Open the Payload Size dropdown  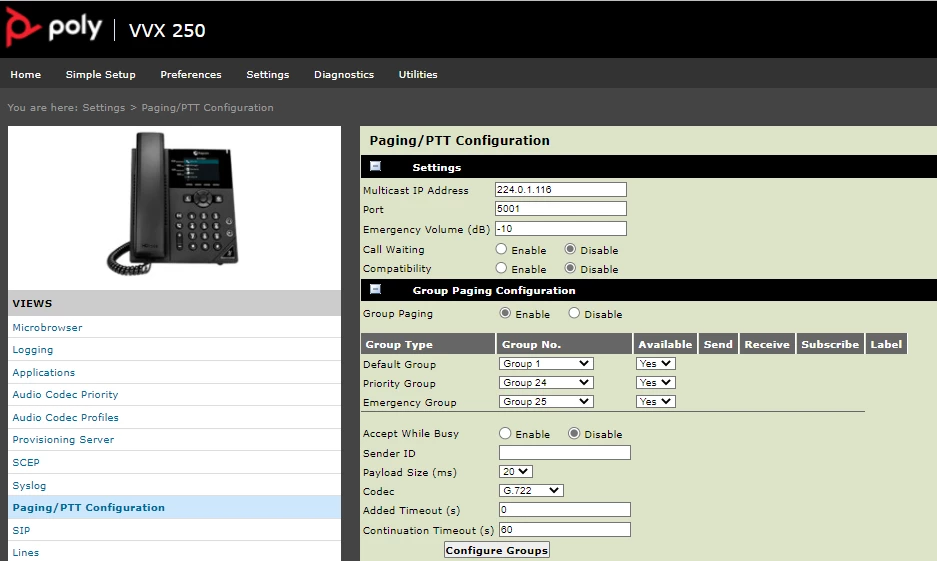(516, 471)
